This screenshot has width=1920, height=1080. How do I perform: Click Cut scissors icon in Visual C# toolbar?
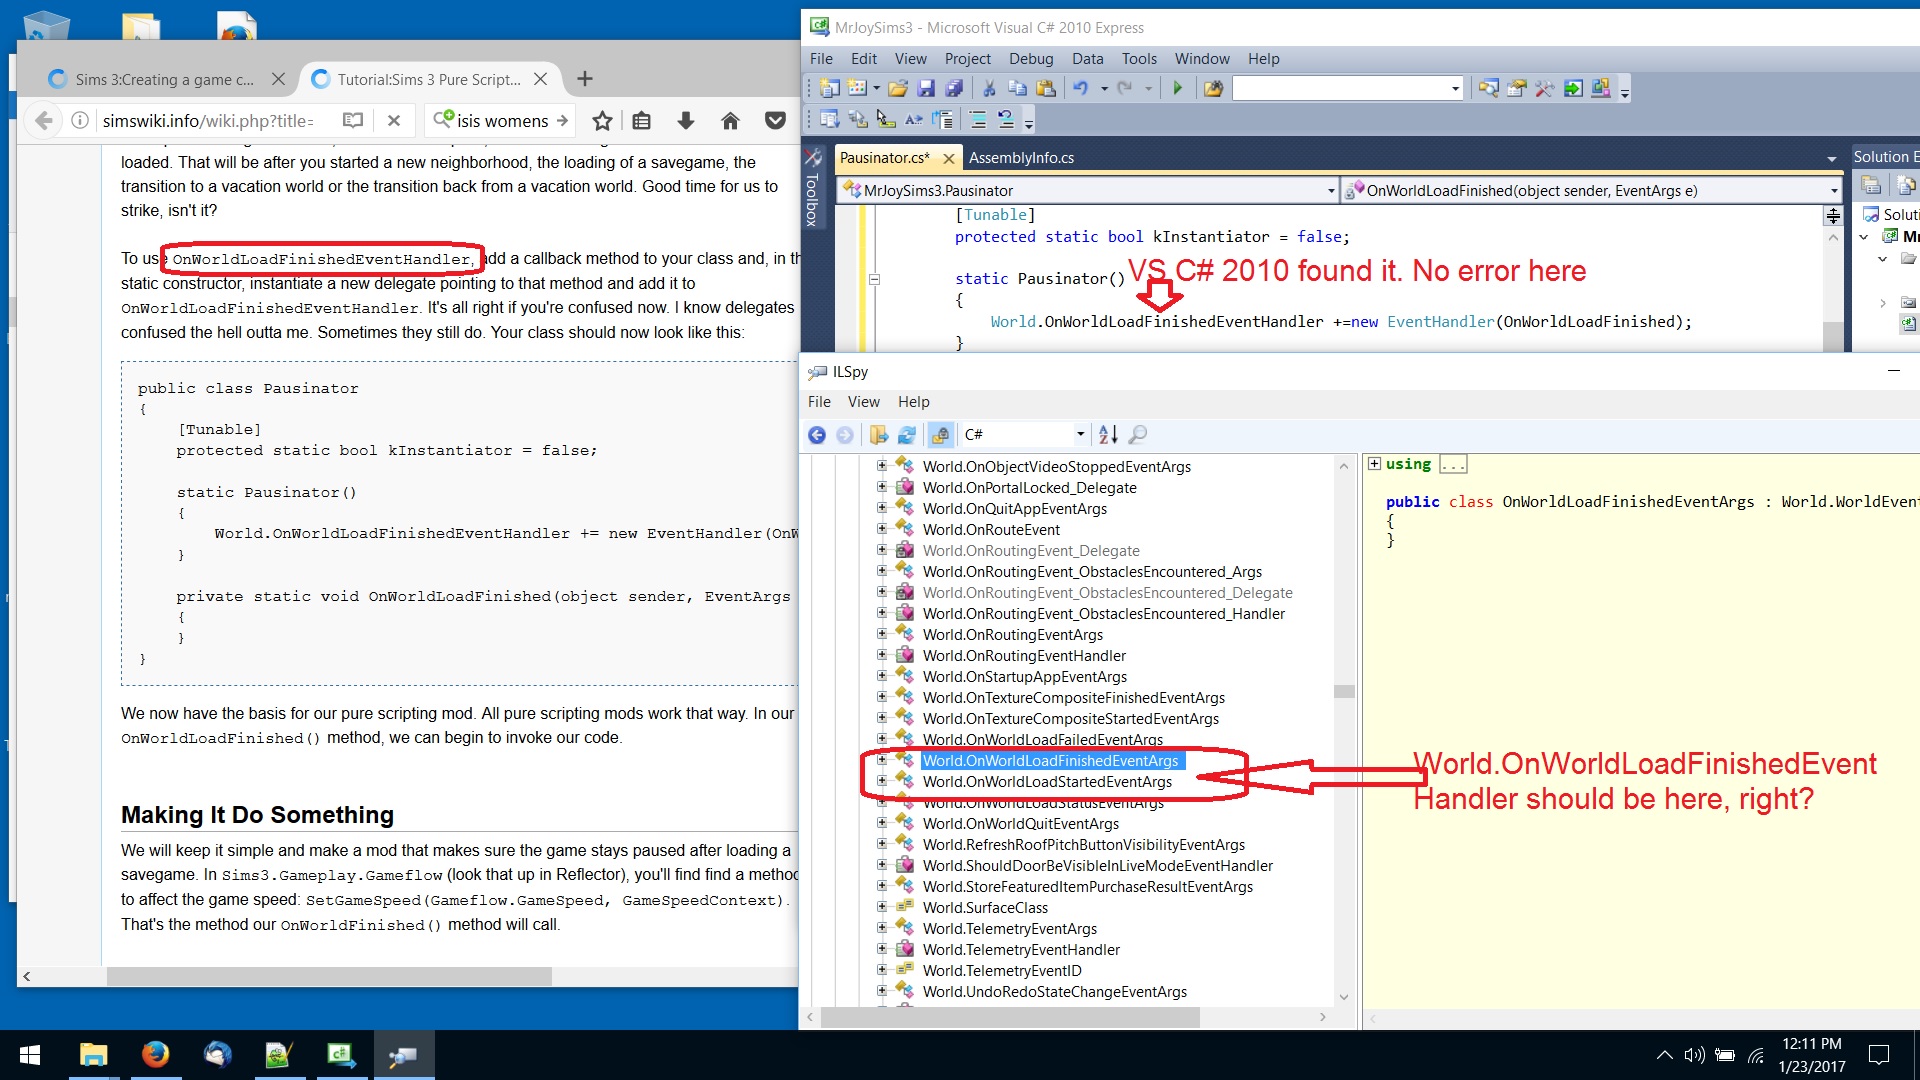pyautogui.click(x=989, y=89)
